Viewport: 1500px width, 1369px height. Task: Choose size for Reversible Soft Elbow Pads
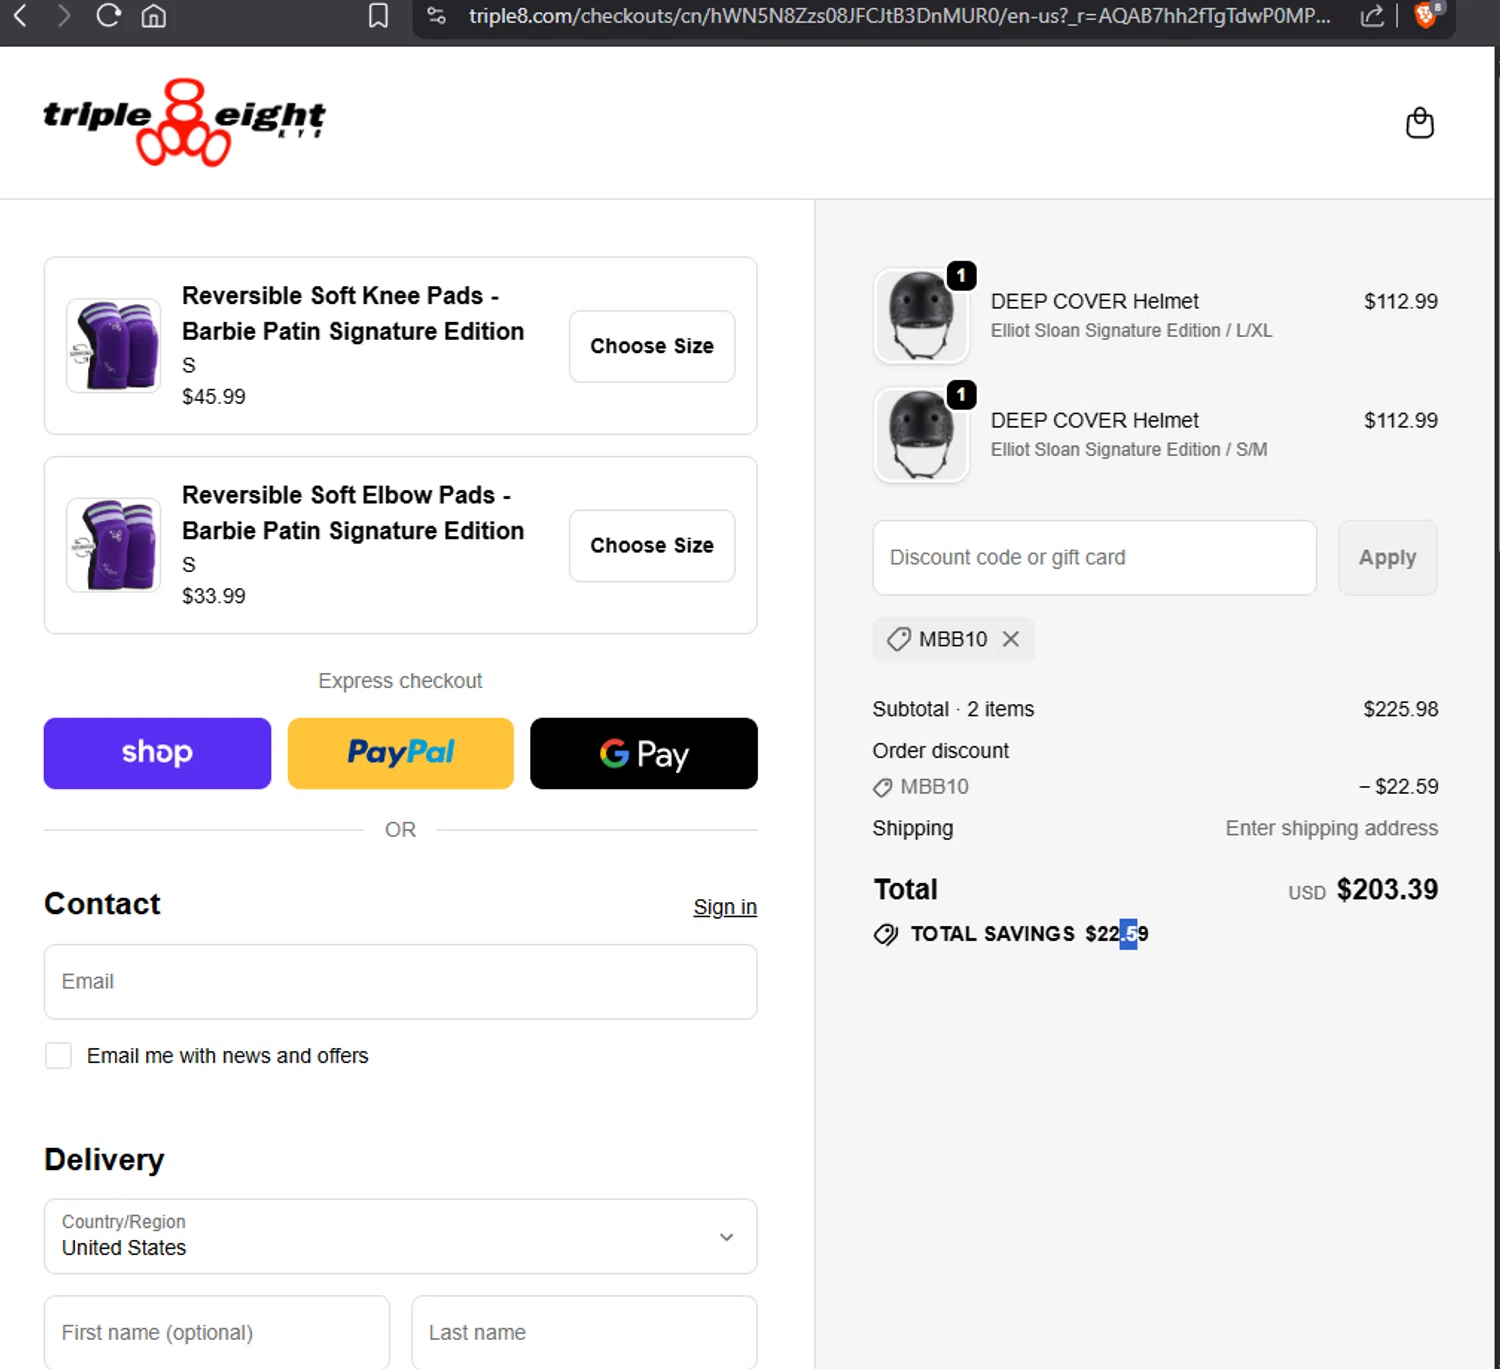coord(652,546)
